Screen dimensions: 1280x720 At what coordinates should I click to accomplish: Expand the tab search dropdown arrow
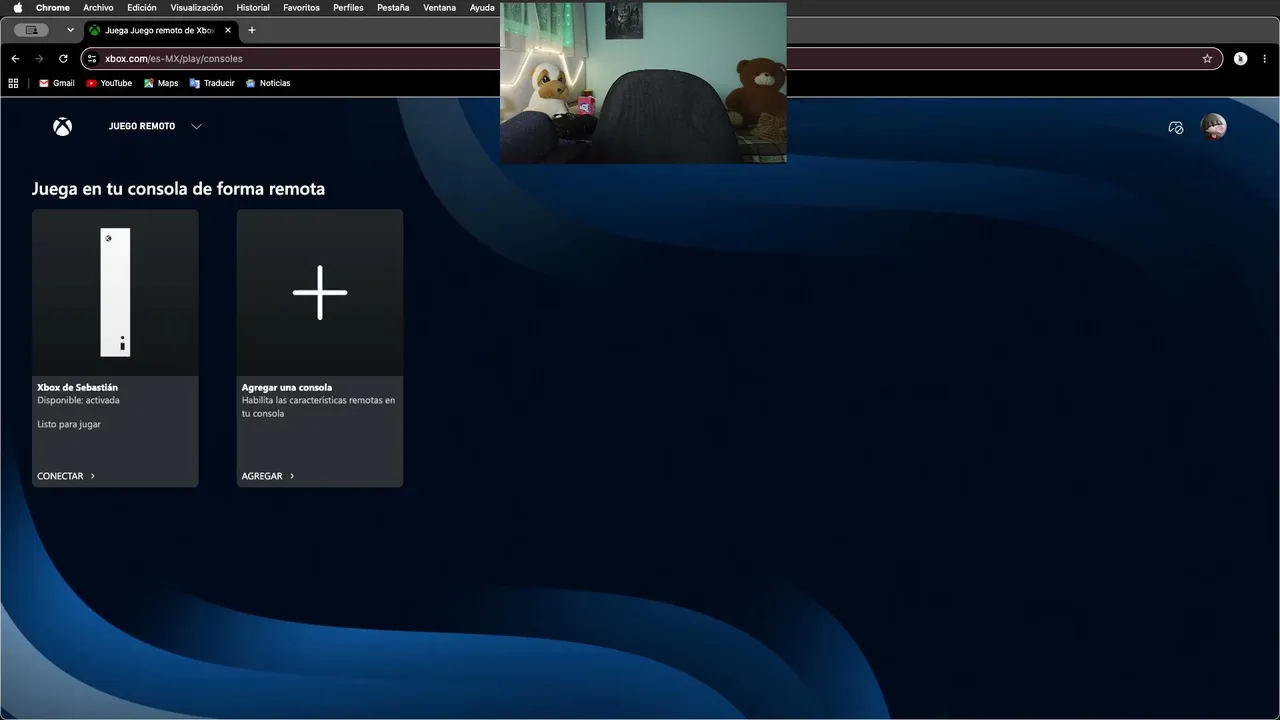[x=70, y=30]
